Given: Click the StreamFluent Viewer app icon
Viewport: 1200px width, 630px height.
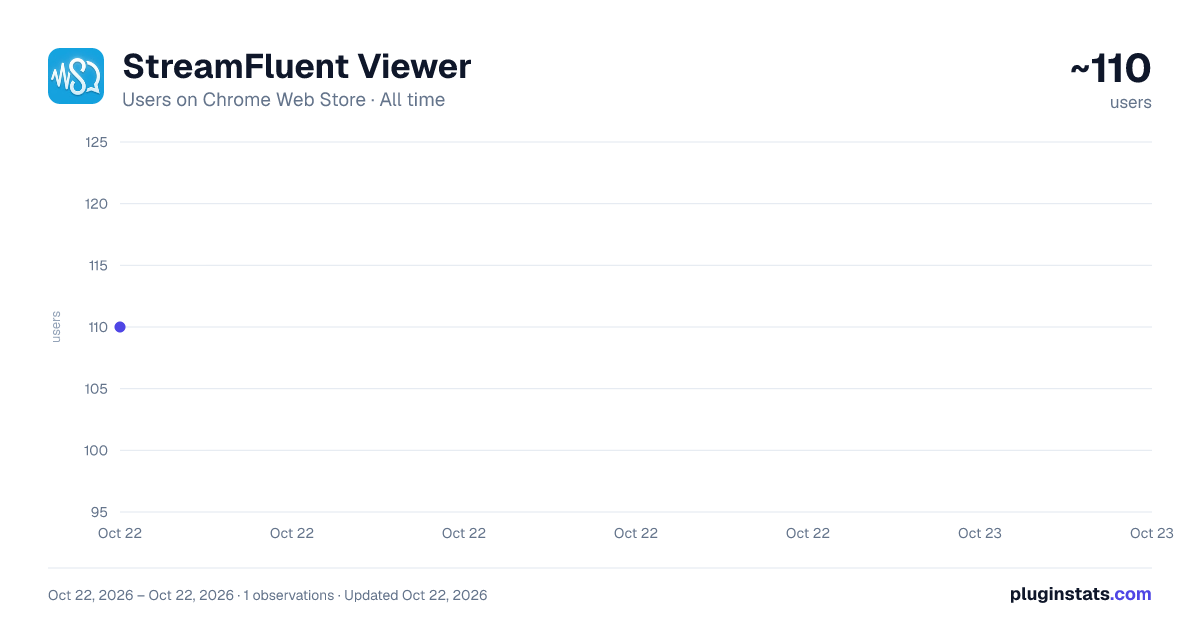Looking at the screenshot, I should click(x=76, y=76).
